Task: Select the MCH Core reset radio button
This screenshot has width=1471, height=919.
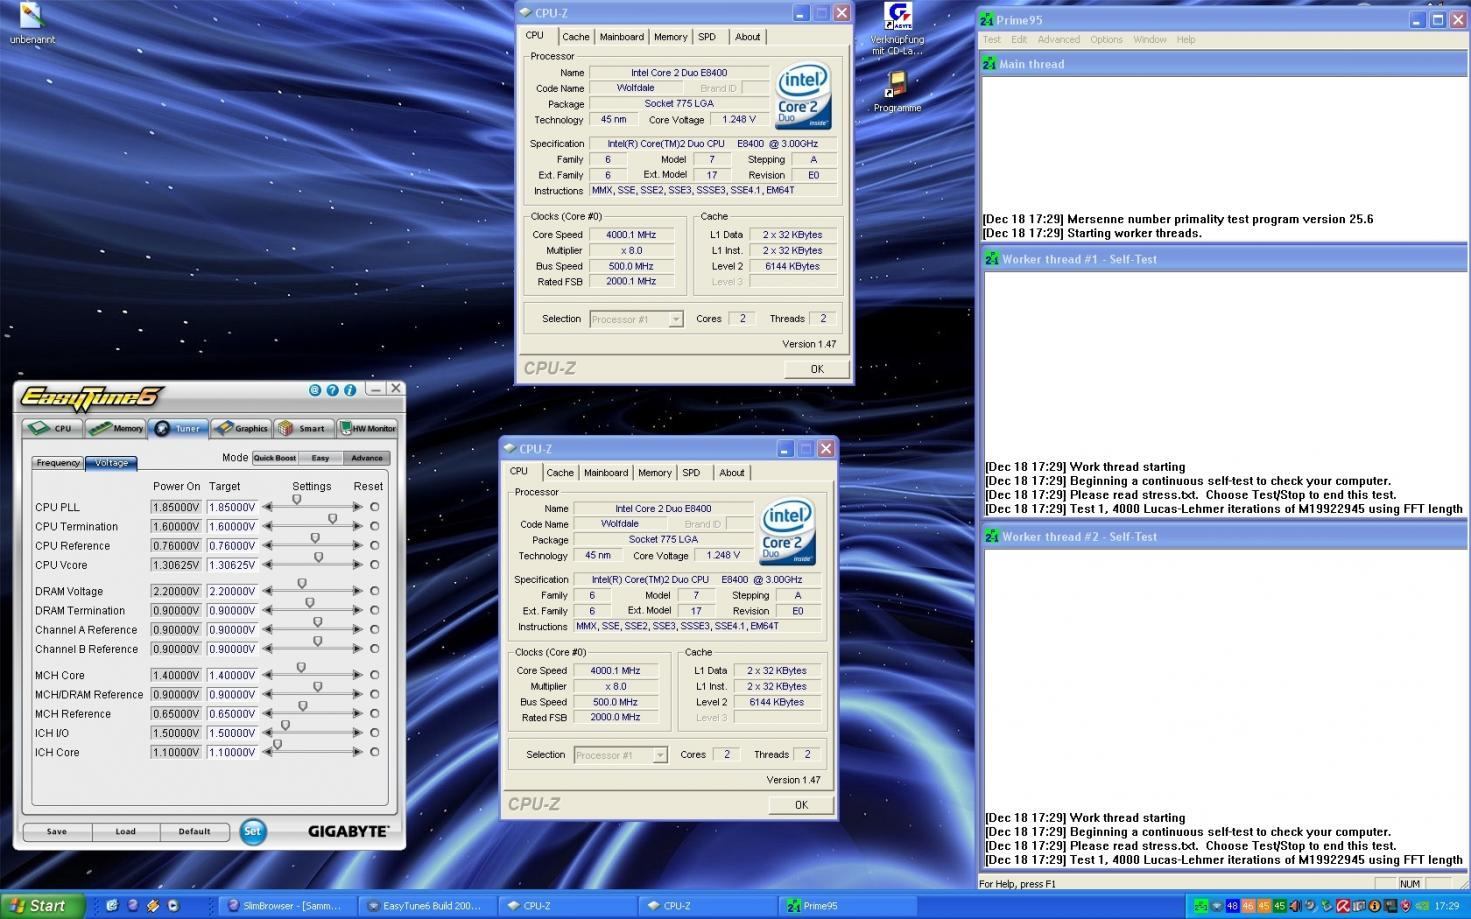Action: coord(375,675)
